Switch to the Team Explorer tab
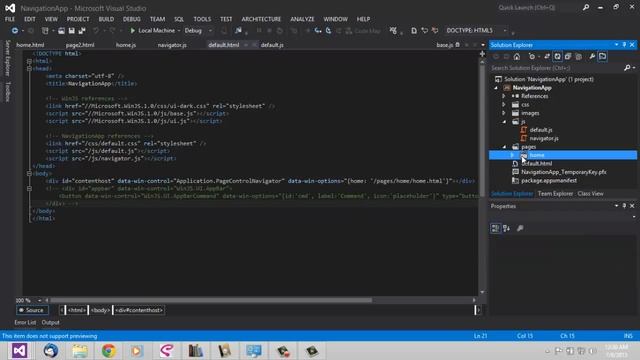The height and width of the screenshot is (360, 640). point(555,194)
